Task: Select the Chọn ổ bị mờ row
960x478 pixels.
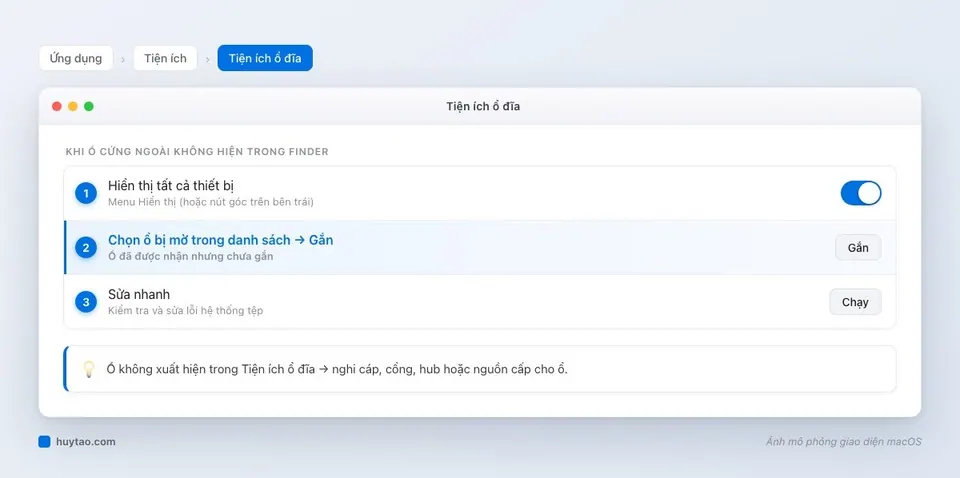Action: pos(480,248)
